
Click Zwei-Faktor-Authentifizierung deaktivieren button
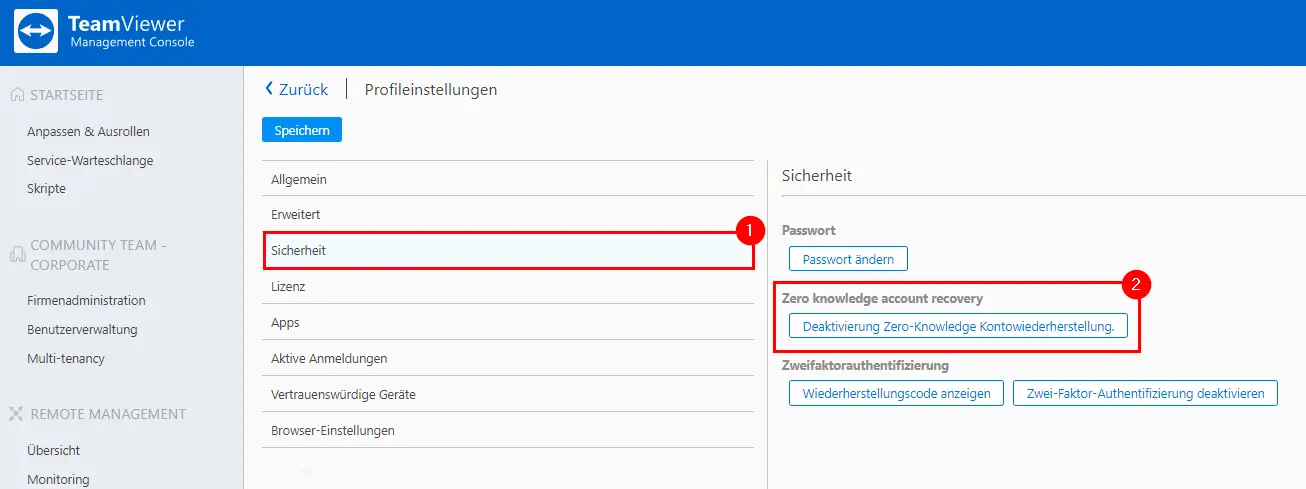coord(1146,393)
